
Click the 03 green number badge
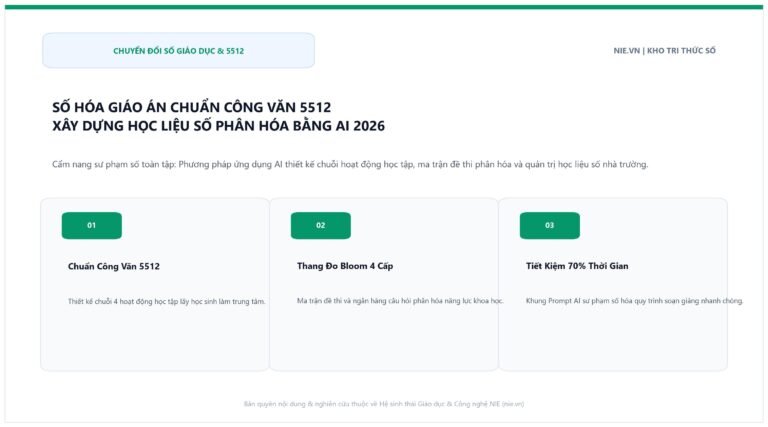click(550, 225)
